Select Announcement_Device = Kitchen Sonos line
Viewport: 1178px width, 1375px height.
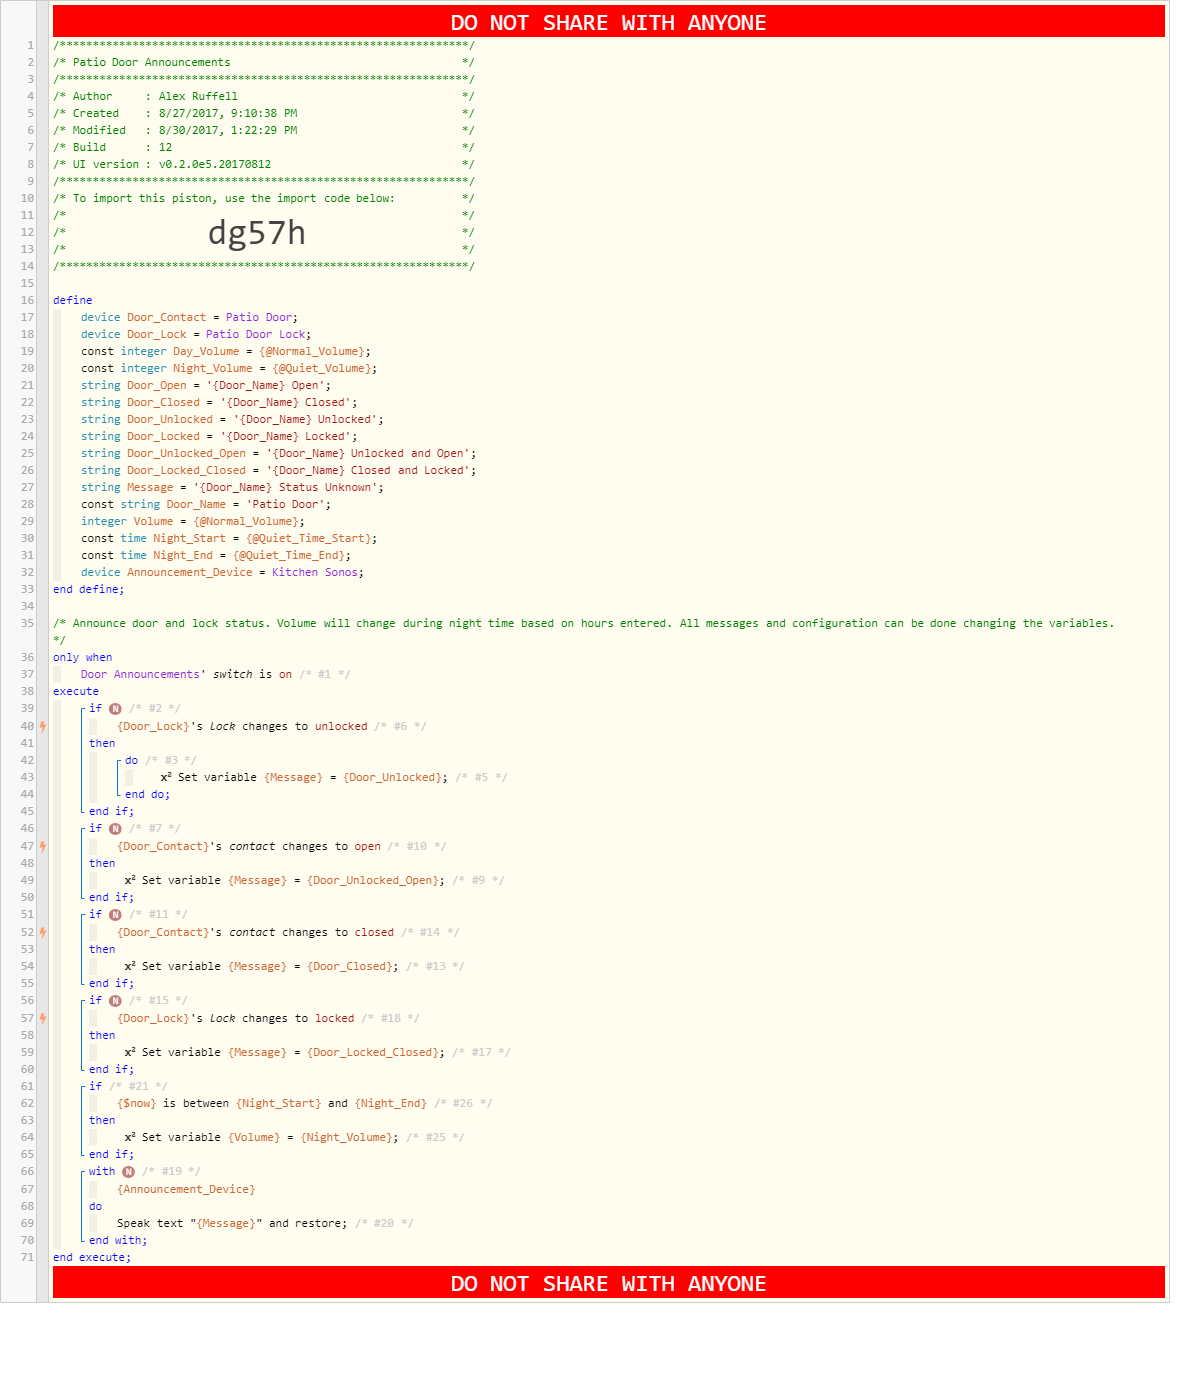pyautogui.click(x=223, y=572)
